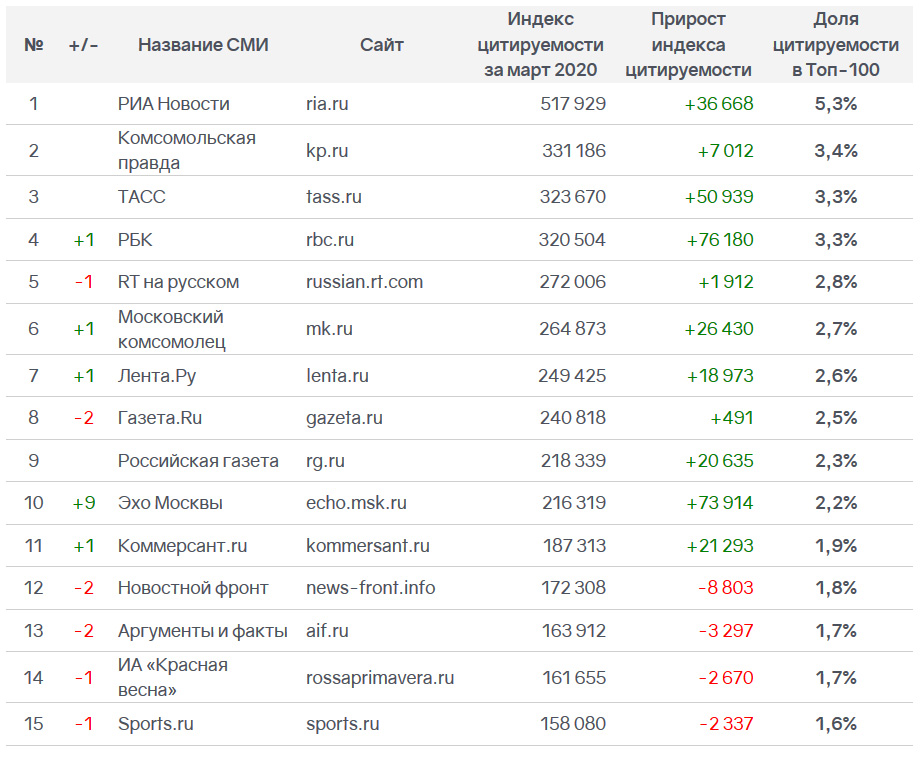Viewport: 924px width, 760px height.
Task: Click the lenta.ru site cell
Action: pyautogui.click(x=337, y=376)
